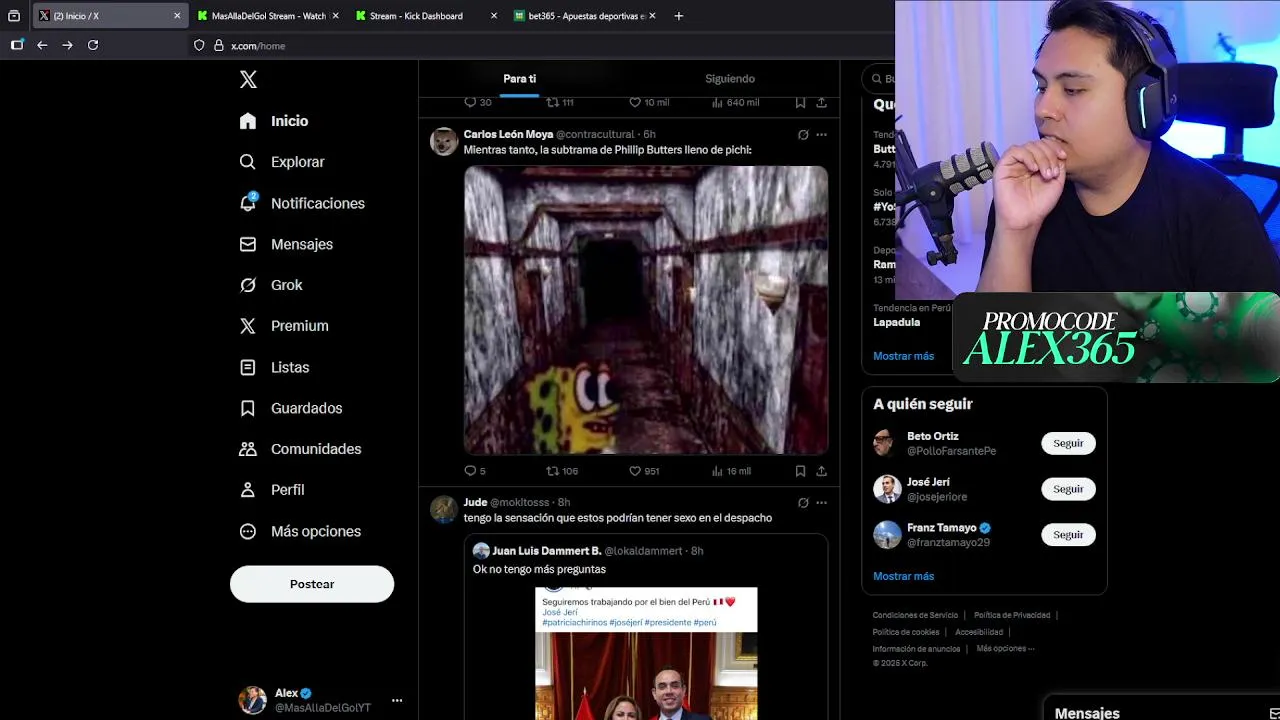Open browser tab list dropdown
Screen dimensions: 1280x720
pos(14,16)
